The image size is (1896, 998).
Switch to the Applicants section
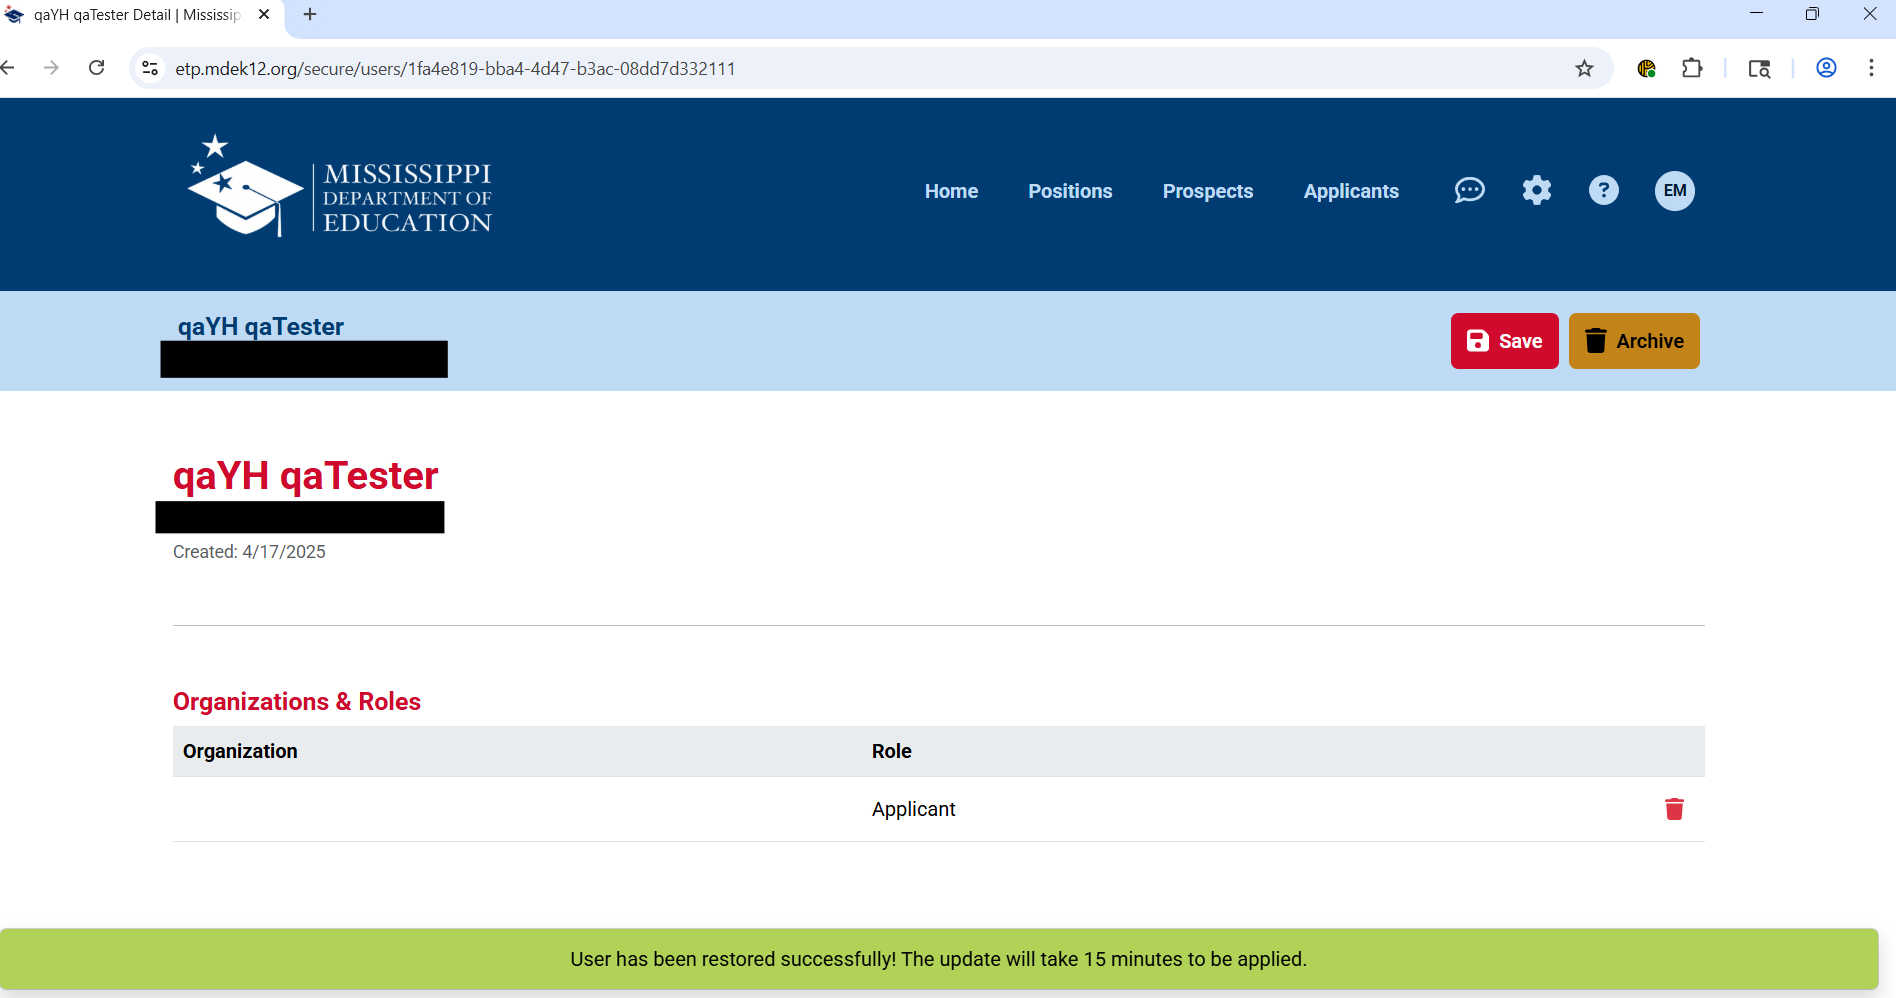point(1350,191)
